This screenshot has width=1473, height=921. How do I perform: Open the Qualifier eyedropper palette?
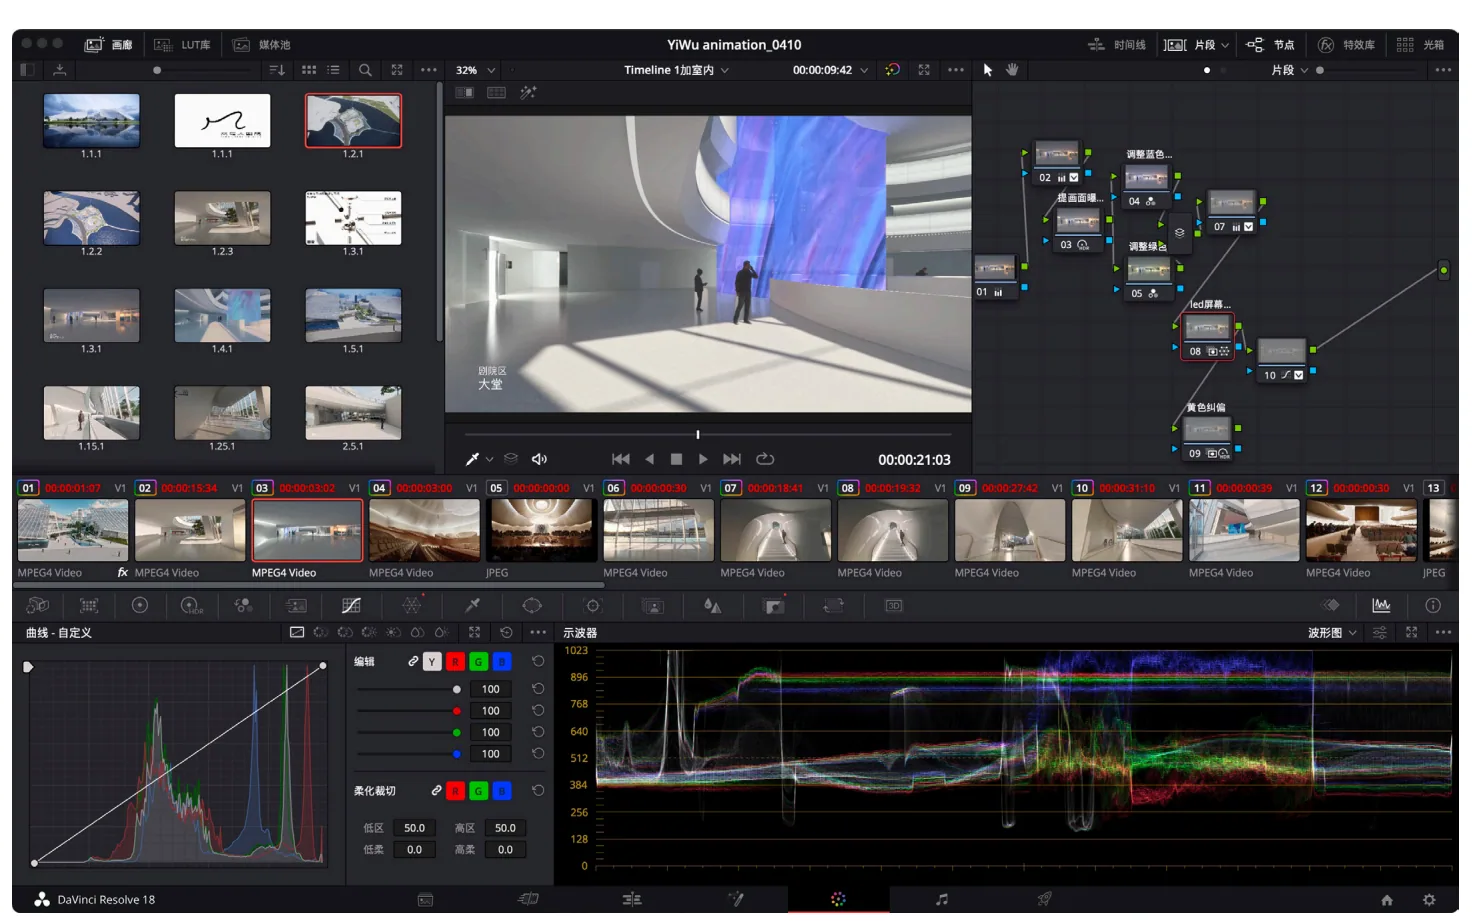pyautogui.click(x=473, y=606)
